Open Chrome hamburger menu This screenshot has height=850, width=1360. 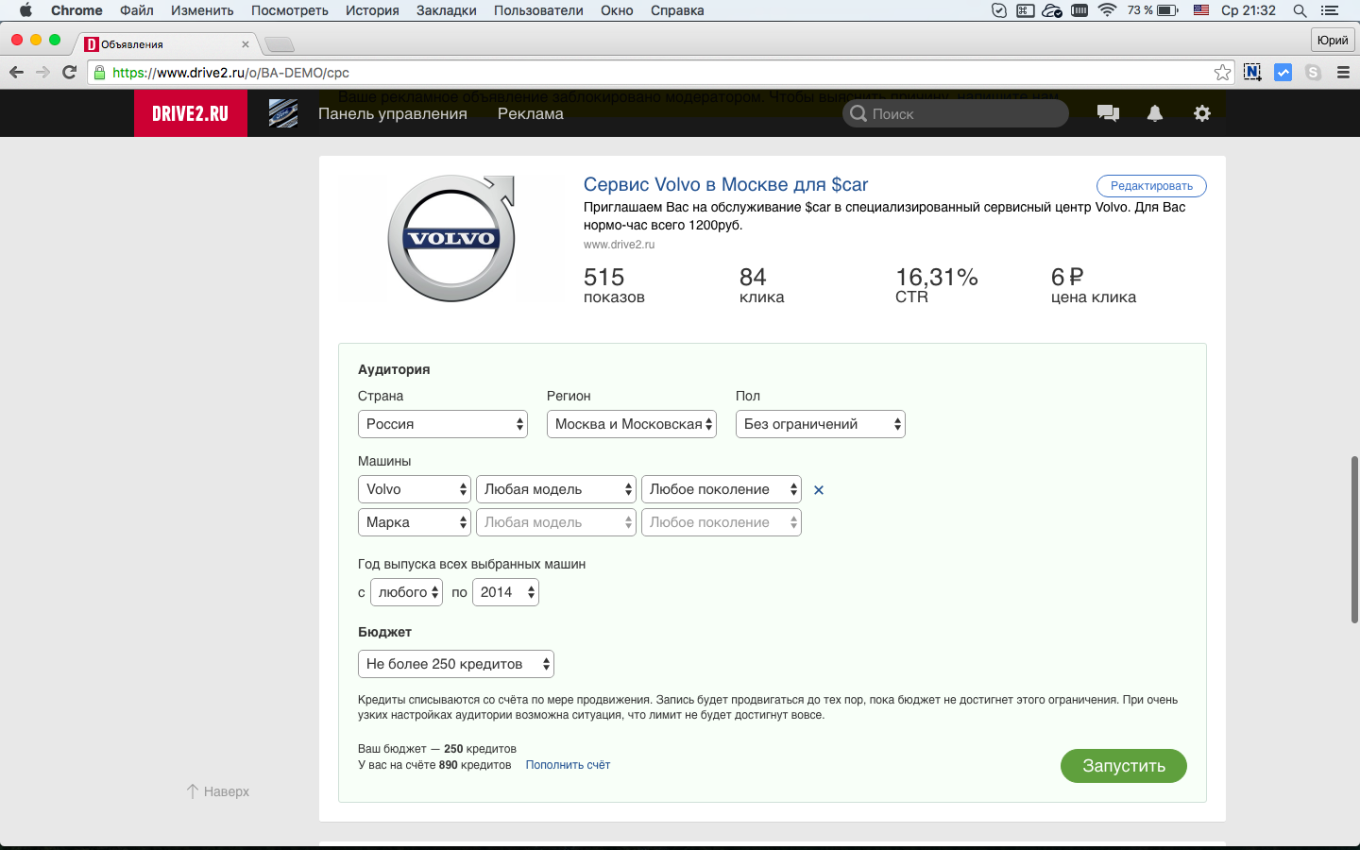[x=1341, y=72]
